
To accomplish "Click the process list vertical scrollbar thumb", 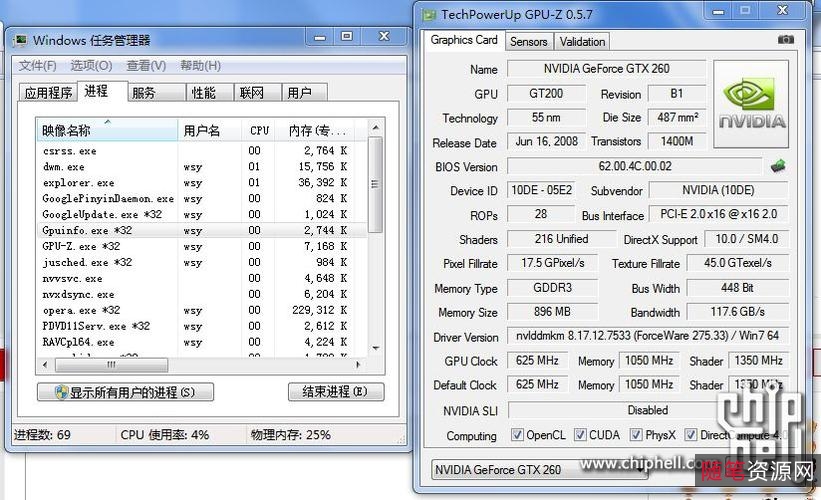I will pyautogui.click(x=375, y=184).
